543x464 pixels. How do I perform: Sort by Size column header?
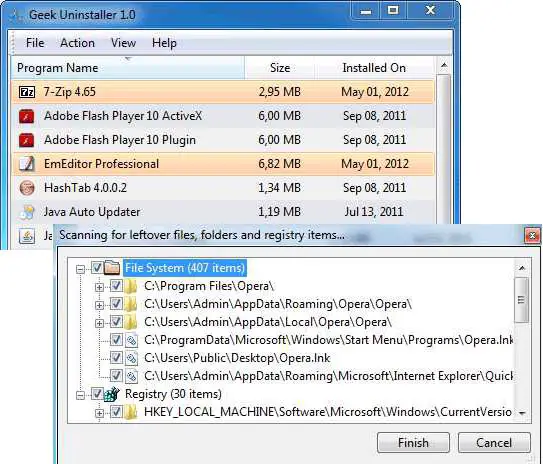[x=280, y=68]
